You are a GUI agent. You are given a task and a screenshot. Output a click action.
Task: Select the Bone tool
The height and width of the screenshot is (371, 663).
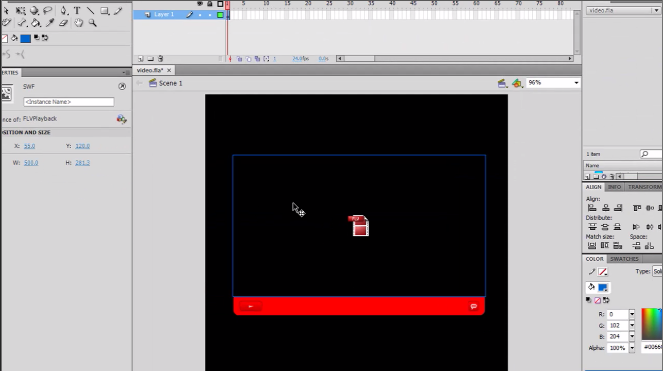pos(22,23)
